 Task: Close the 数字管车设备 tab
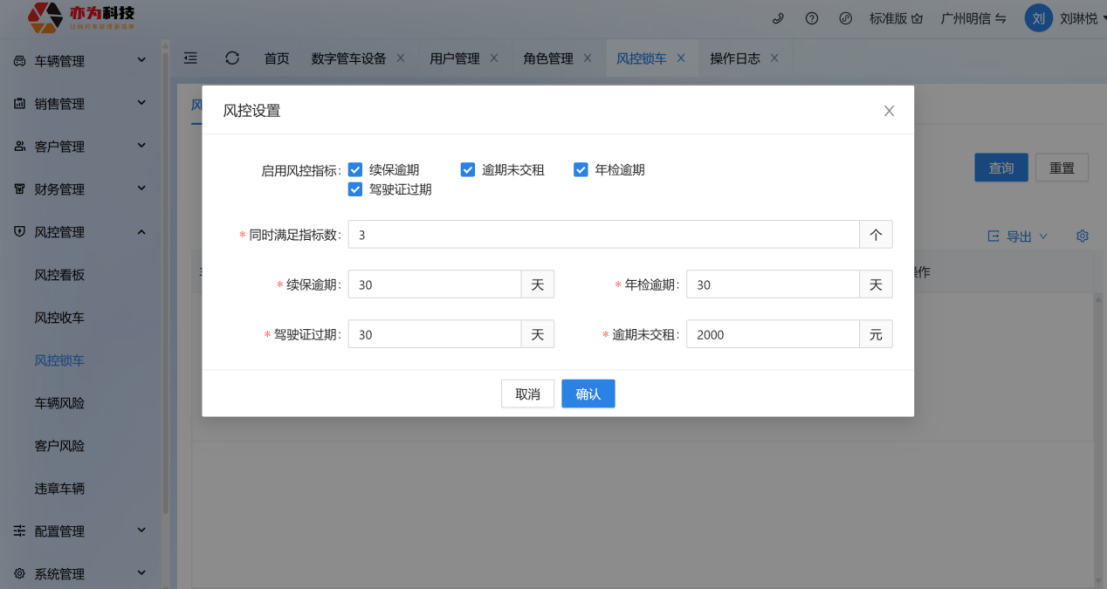(x=401, y=58)
